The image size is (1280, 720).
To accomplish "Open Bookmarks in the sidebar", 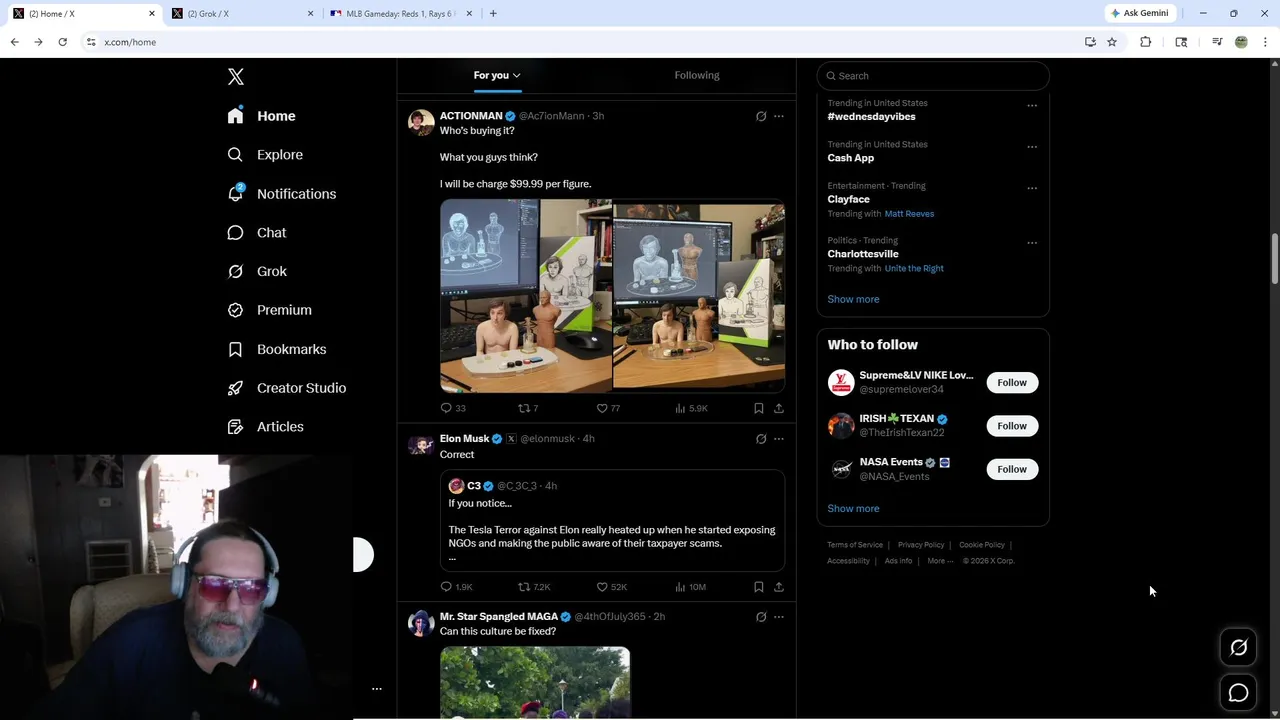I will pos(276,349).
